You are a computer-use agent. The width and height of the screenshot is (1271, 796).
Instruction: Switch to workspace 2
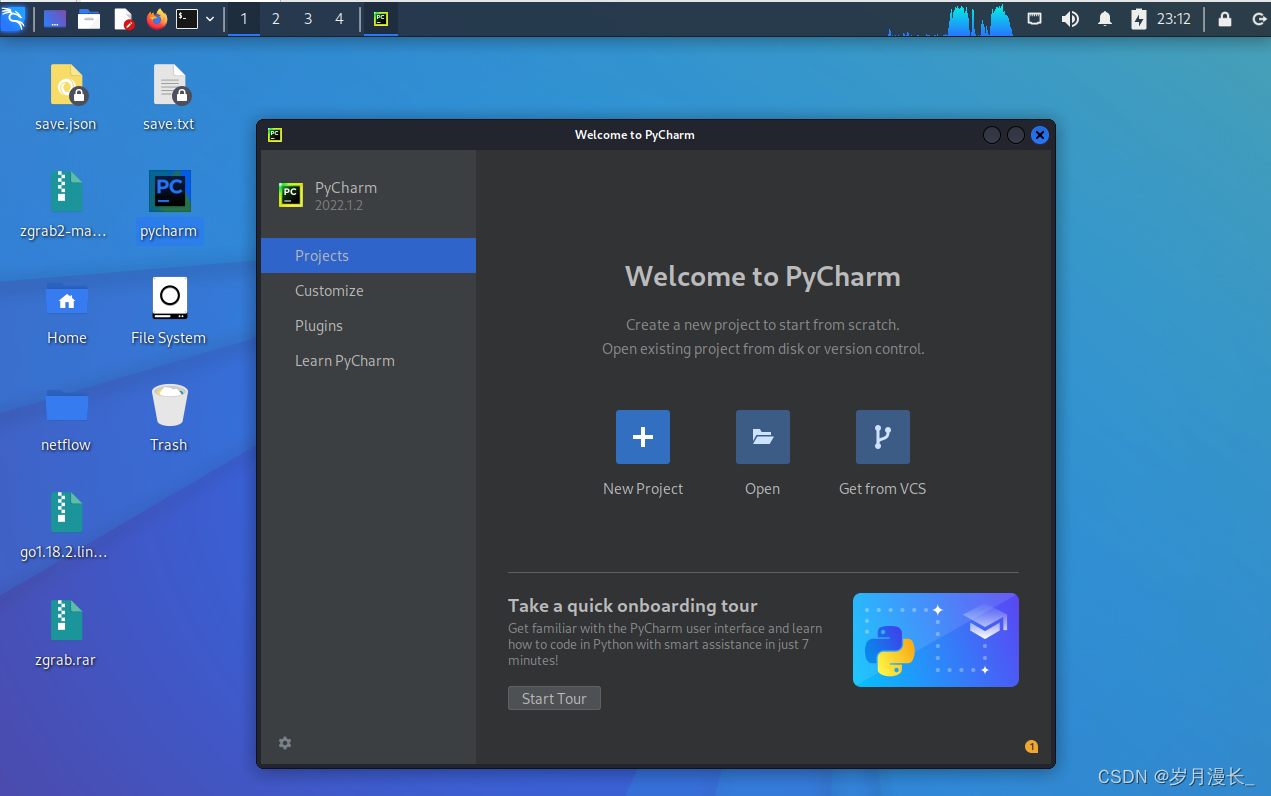click(276, 18)
